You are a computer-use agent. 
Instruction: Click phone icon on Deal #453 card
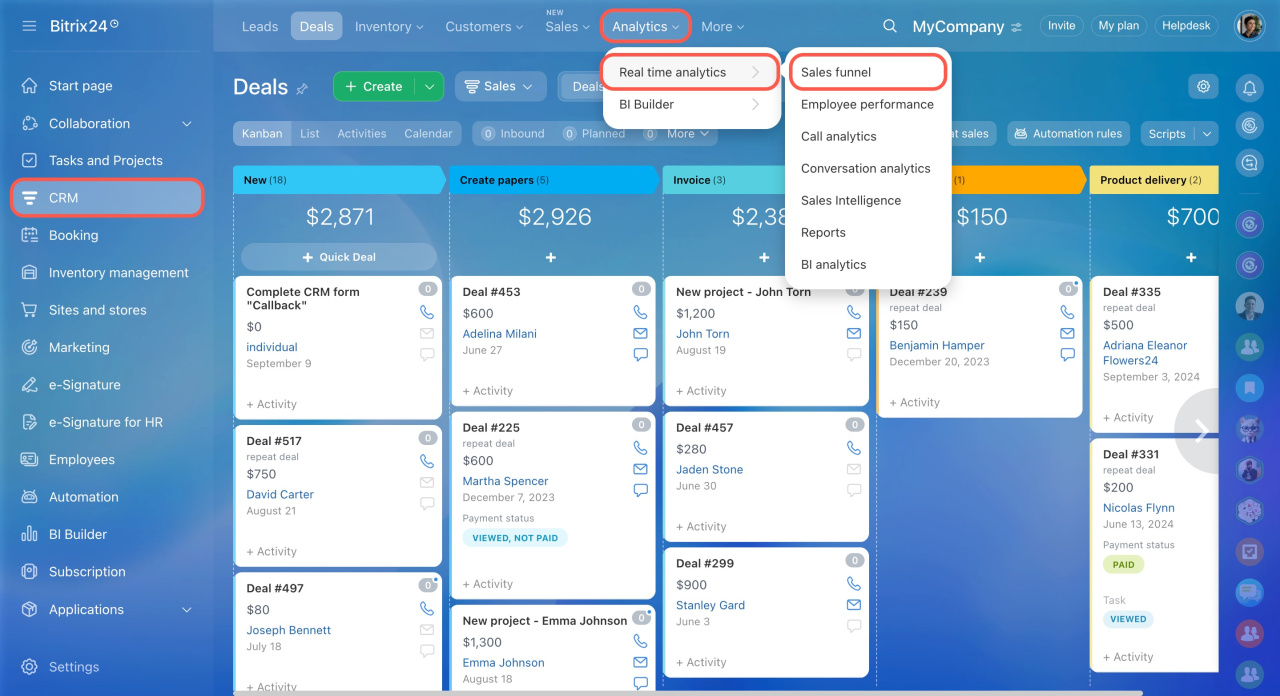pyautogui.click(x=640, y=312)
